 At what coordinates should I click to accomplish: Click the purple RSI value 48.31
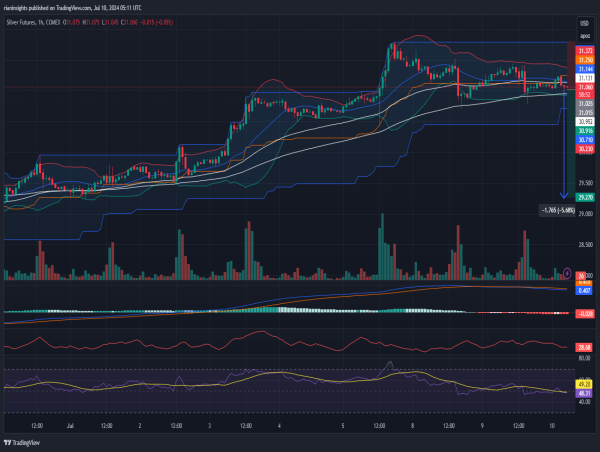[584, 393]
